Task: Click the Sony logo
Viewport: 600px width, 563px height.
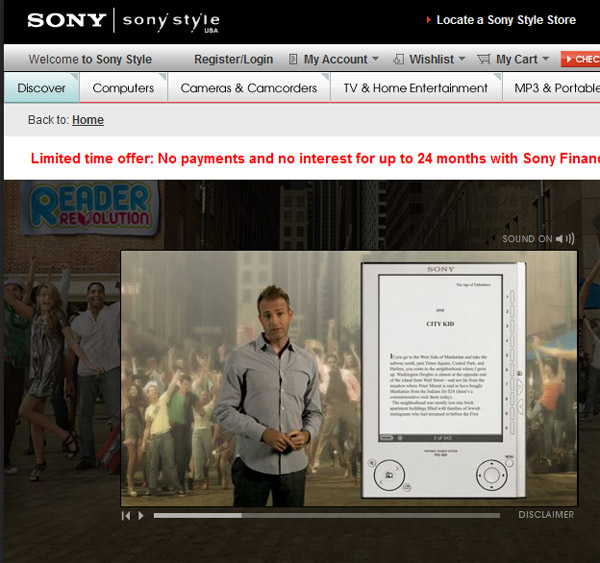Action: tap(67, 20)
